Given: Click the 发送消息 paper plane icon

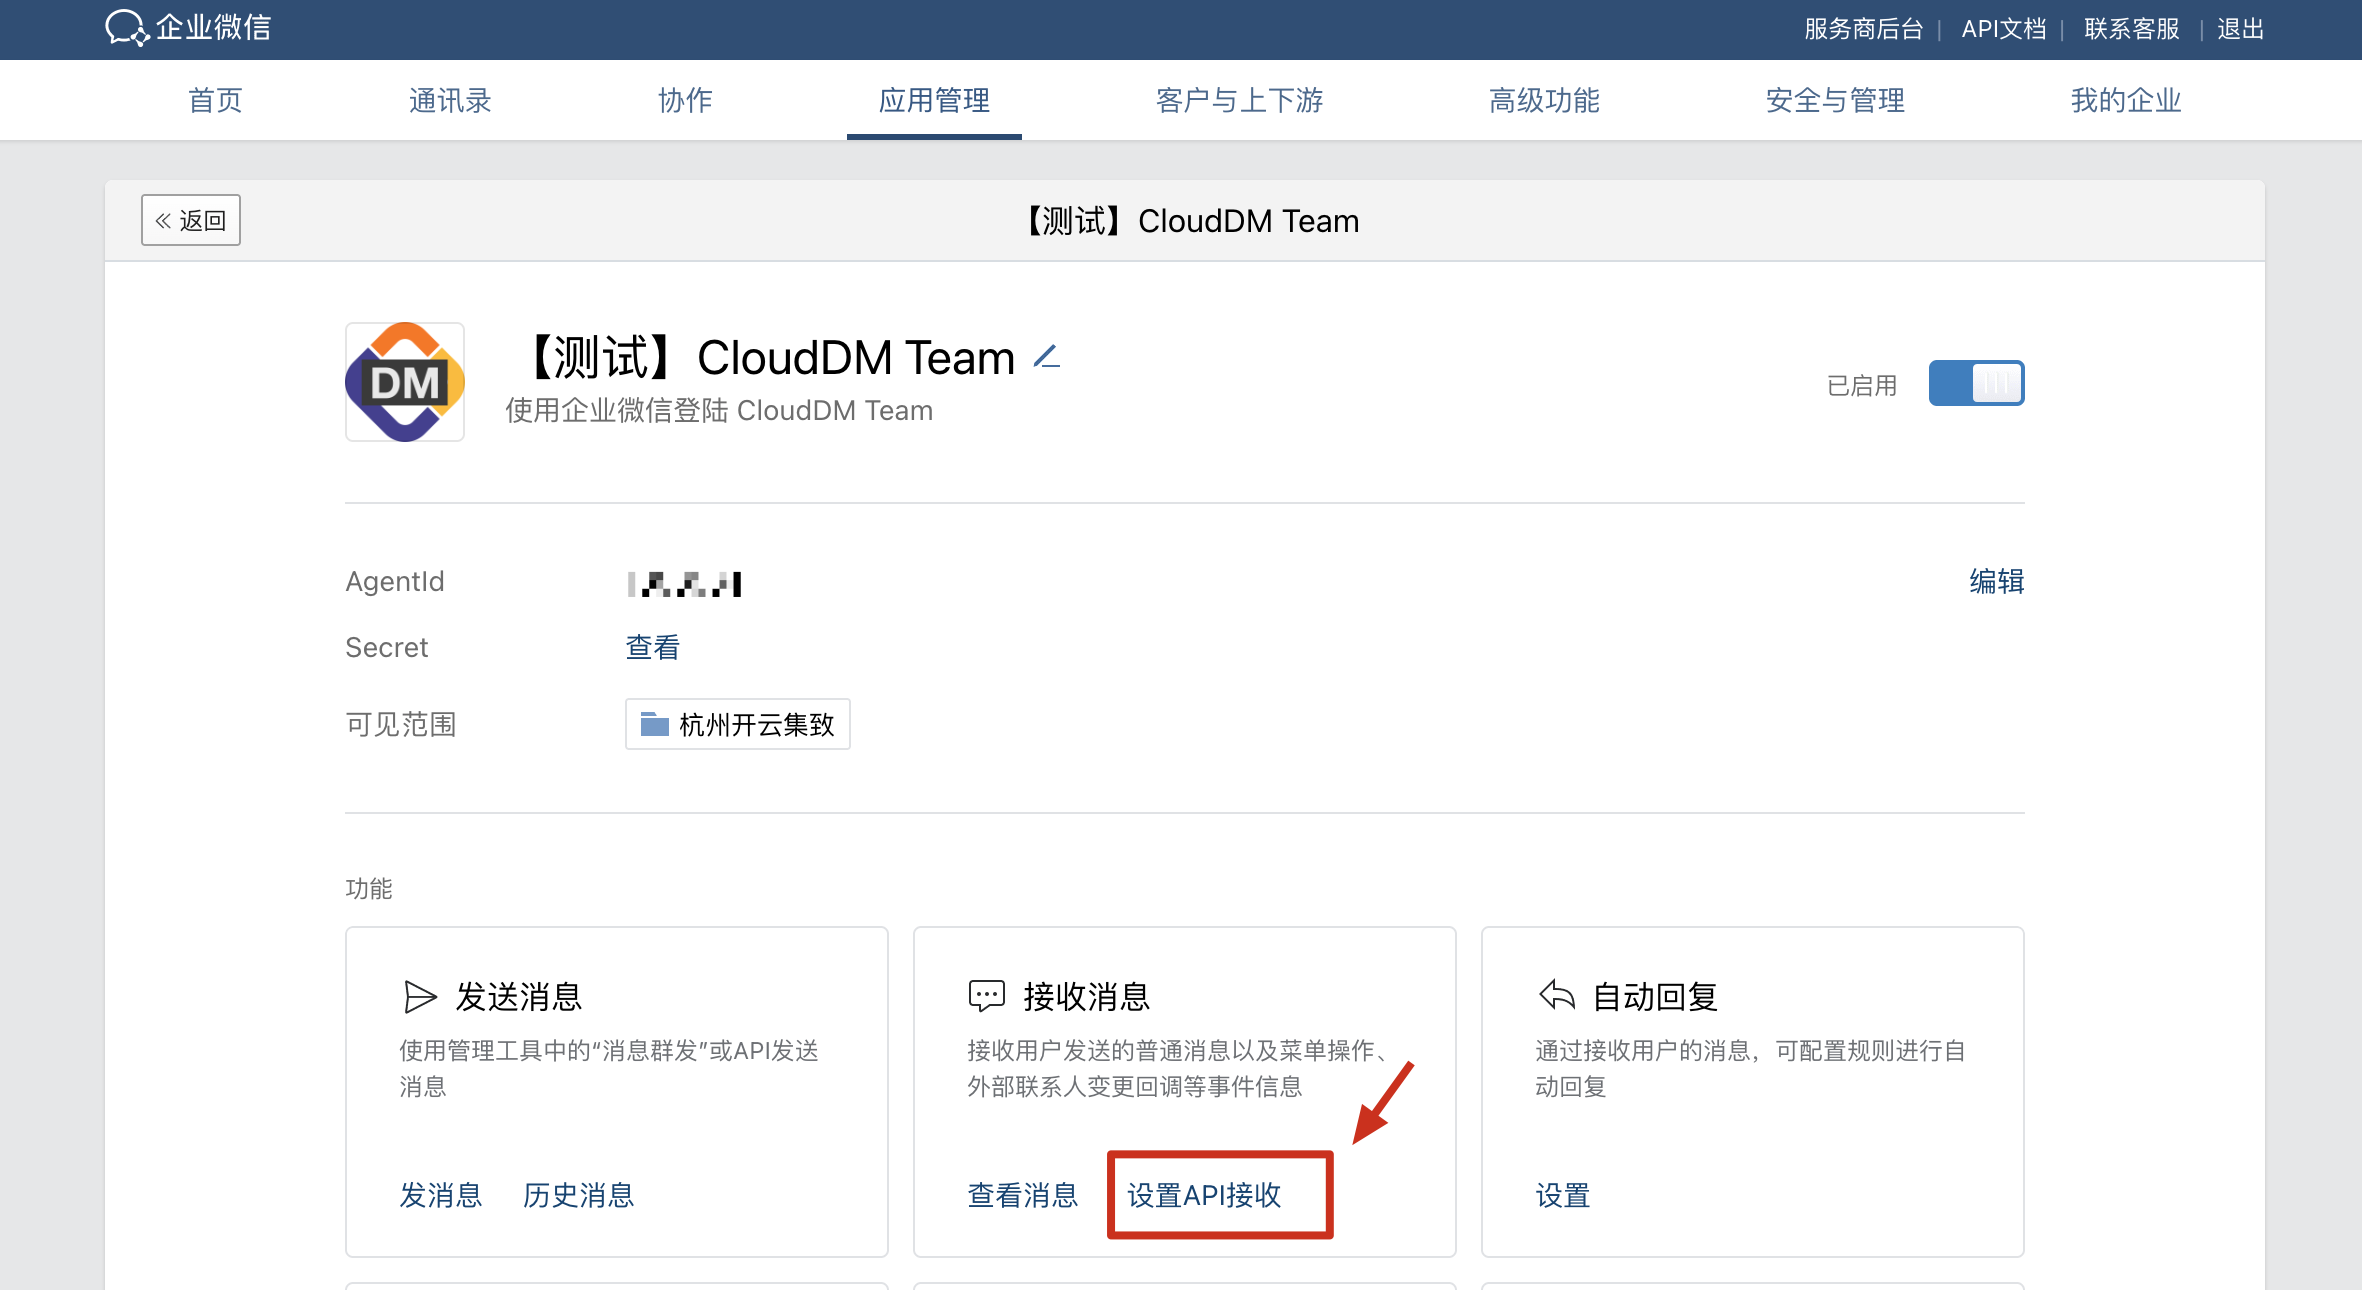Looking at the screenshot, I should coord(420,996).
